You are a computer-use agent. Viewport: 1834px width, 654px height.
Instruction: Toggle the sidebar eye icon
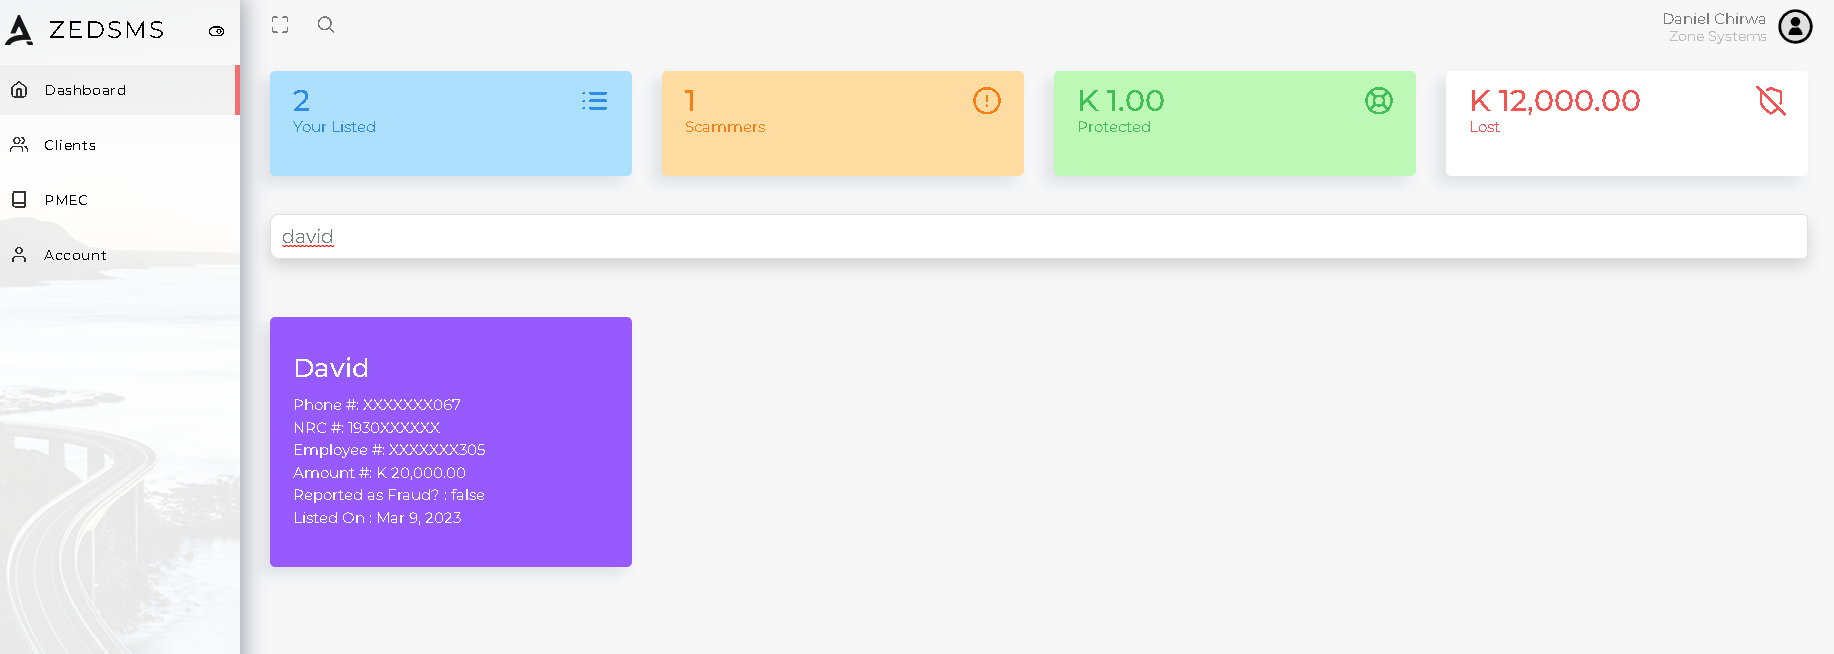[216, 31]
